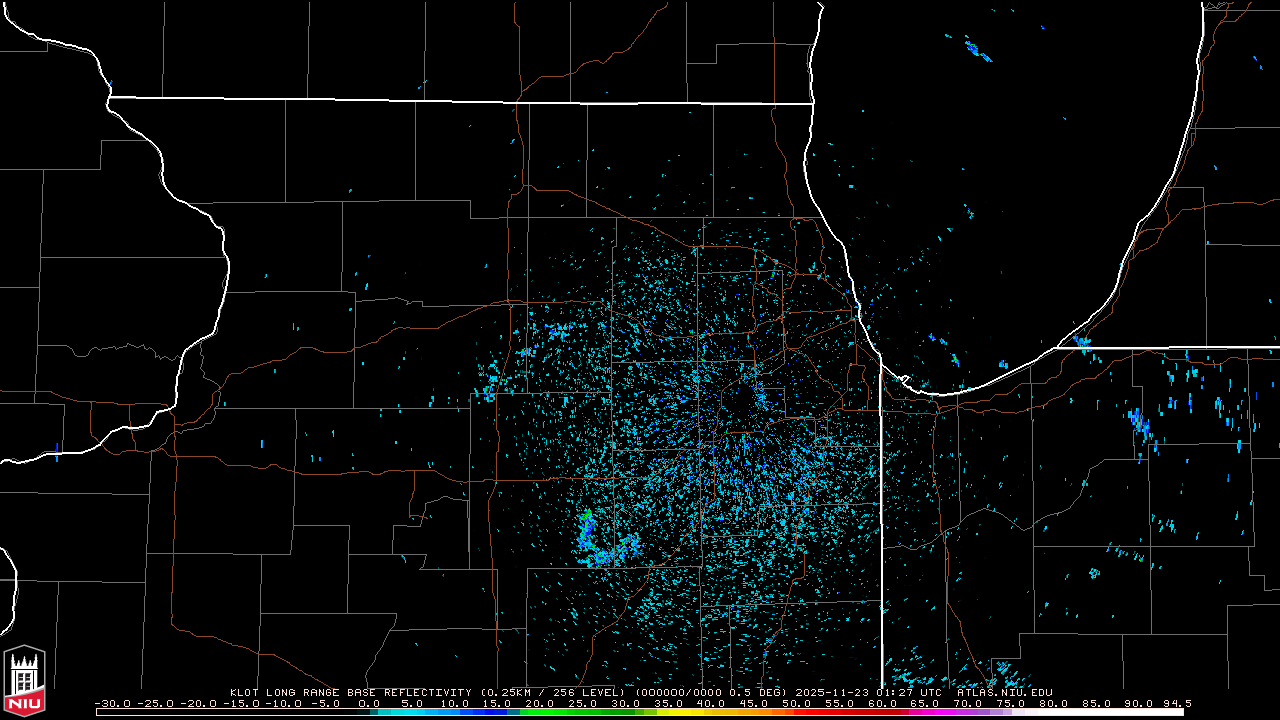The height and width of the screenshot is (720, 1280).
Task: Click the 2025-11-23 01:27 UTC timestamp
Action: [x=879, y=692]
